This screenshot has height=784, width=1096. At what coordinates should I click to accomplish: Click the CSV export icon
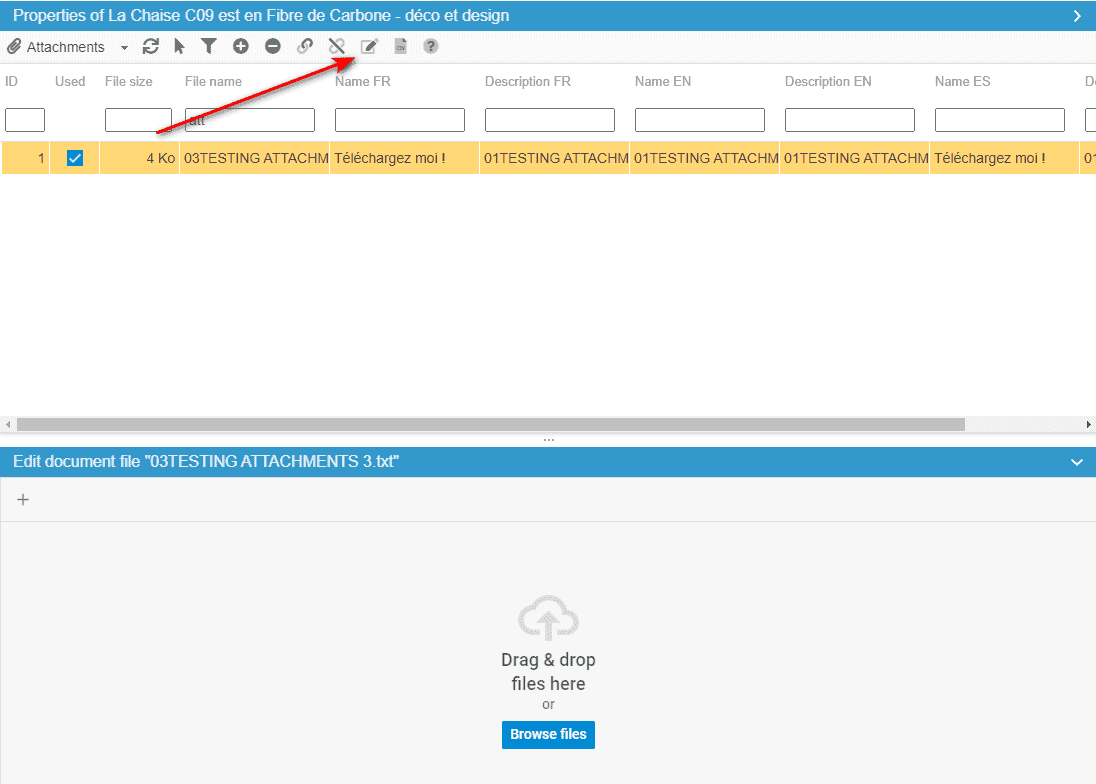[400, 47]
